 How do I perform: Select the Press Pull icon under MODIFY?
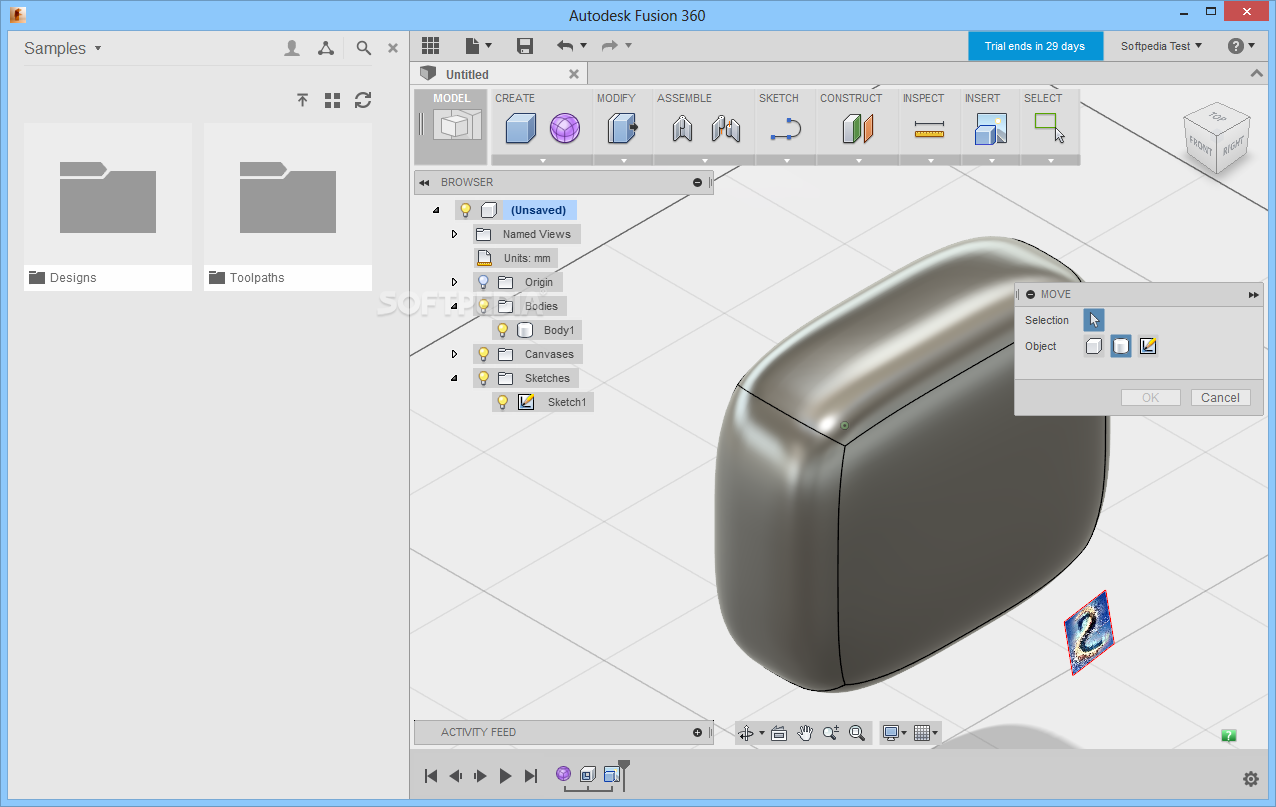623,128
